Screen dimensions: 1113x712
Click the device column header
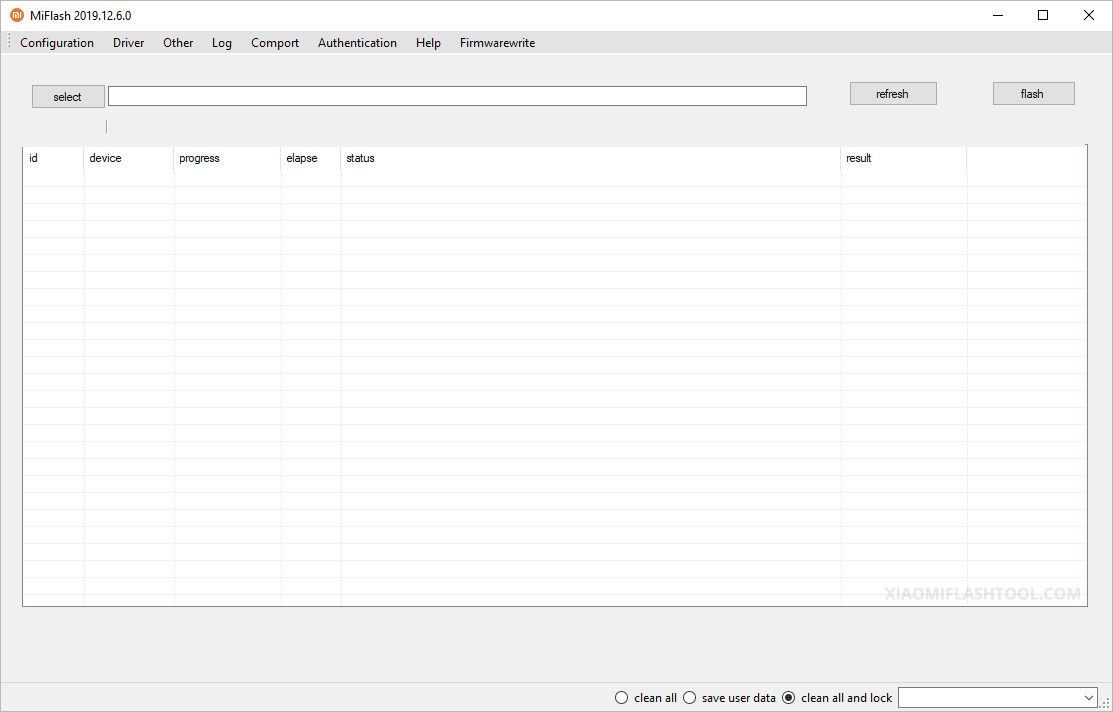[128, 158]
